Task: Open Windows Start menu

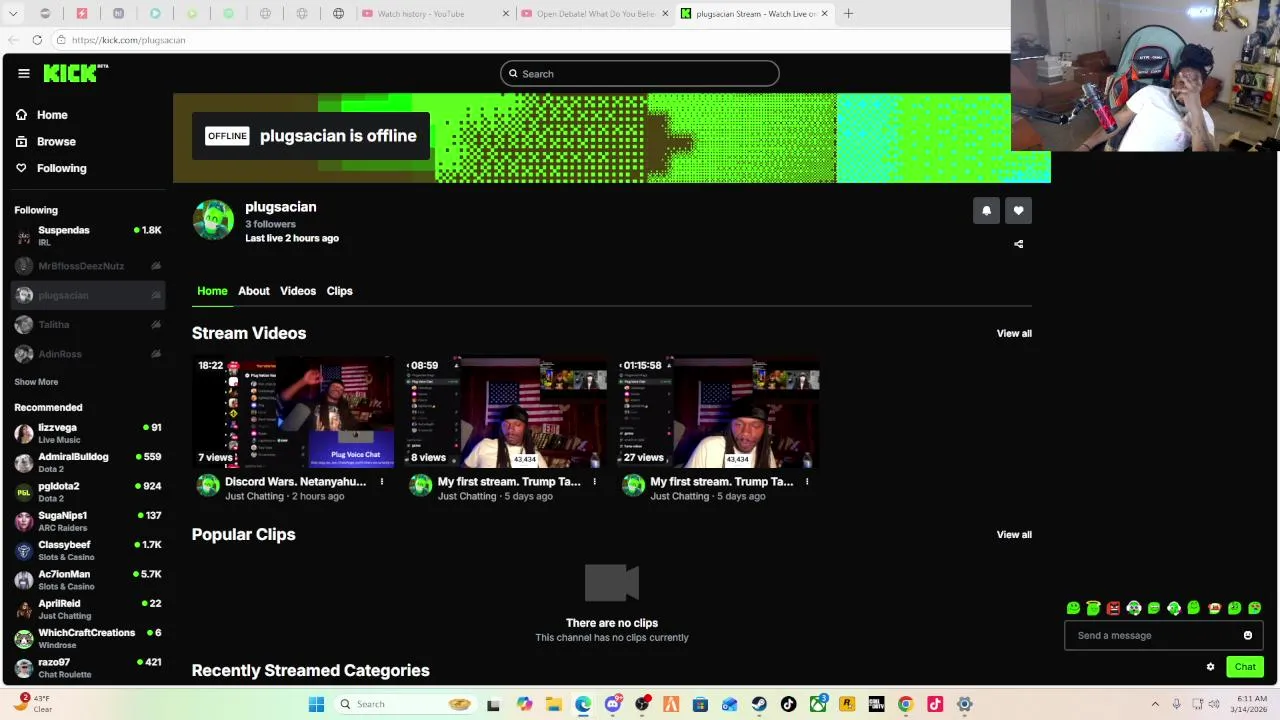Action: pos(316,704)
